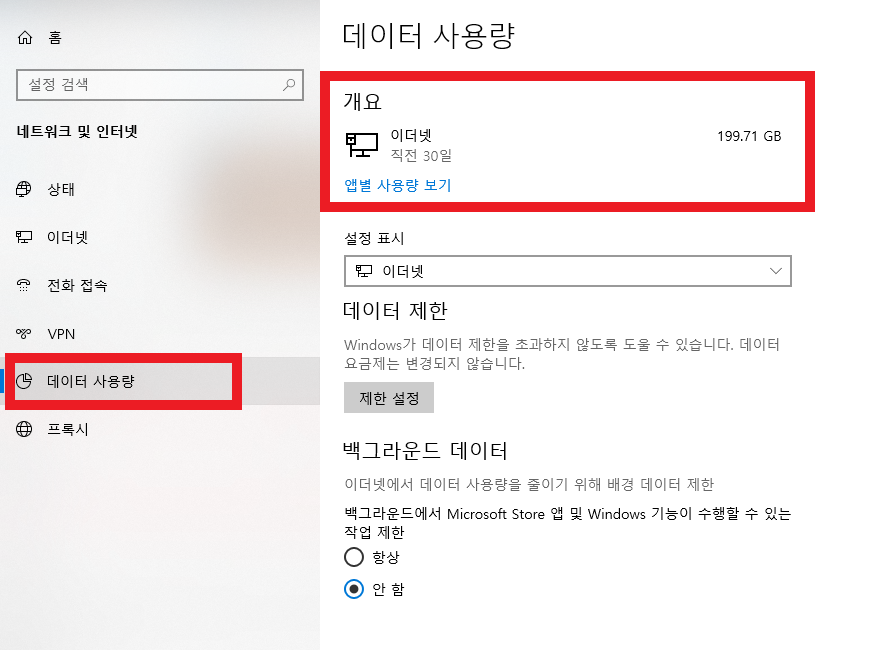The height and width of the screenshot is (650, 894).
Task: Click the small Ethernet icon inside 설정 표시 dropdown
Action: pyautogui.click(x=364, y=271)
